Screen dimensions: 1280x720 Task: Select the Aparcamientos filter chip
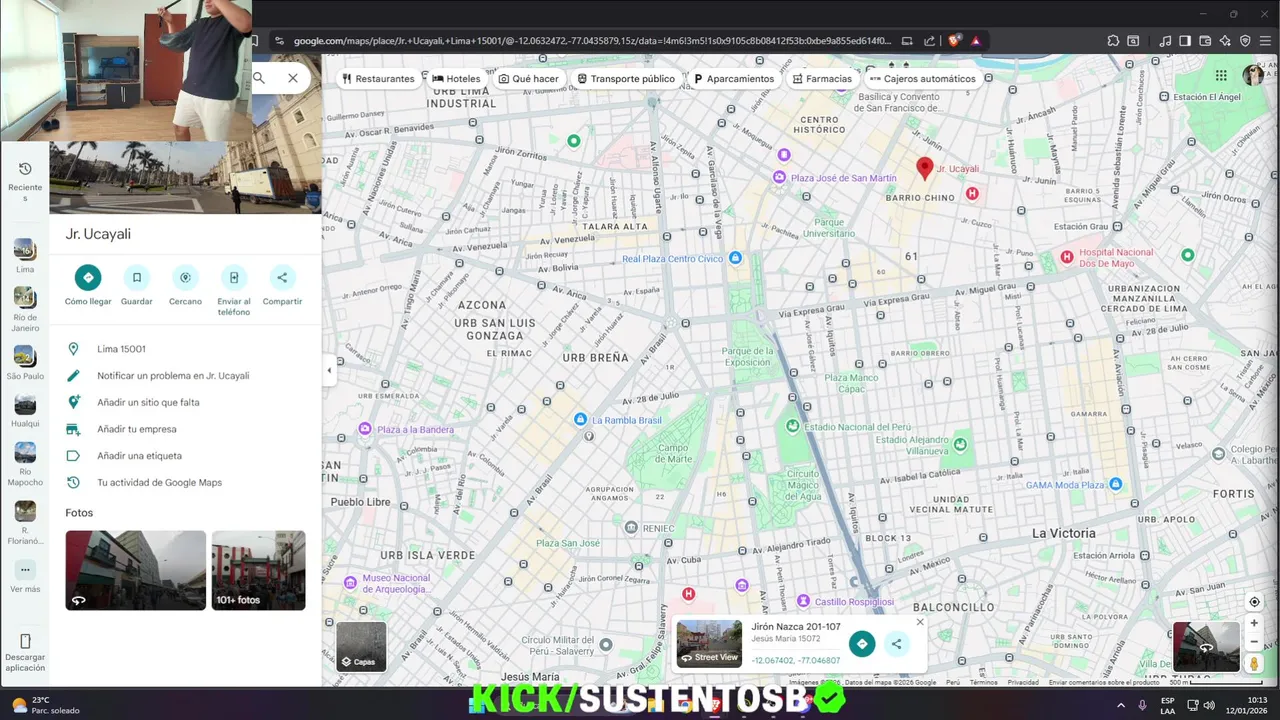734,78
